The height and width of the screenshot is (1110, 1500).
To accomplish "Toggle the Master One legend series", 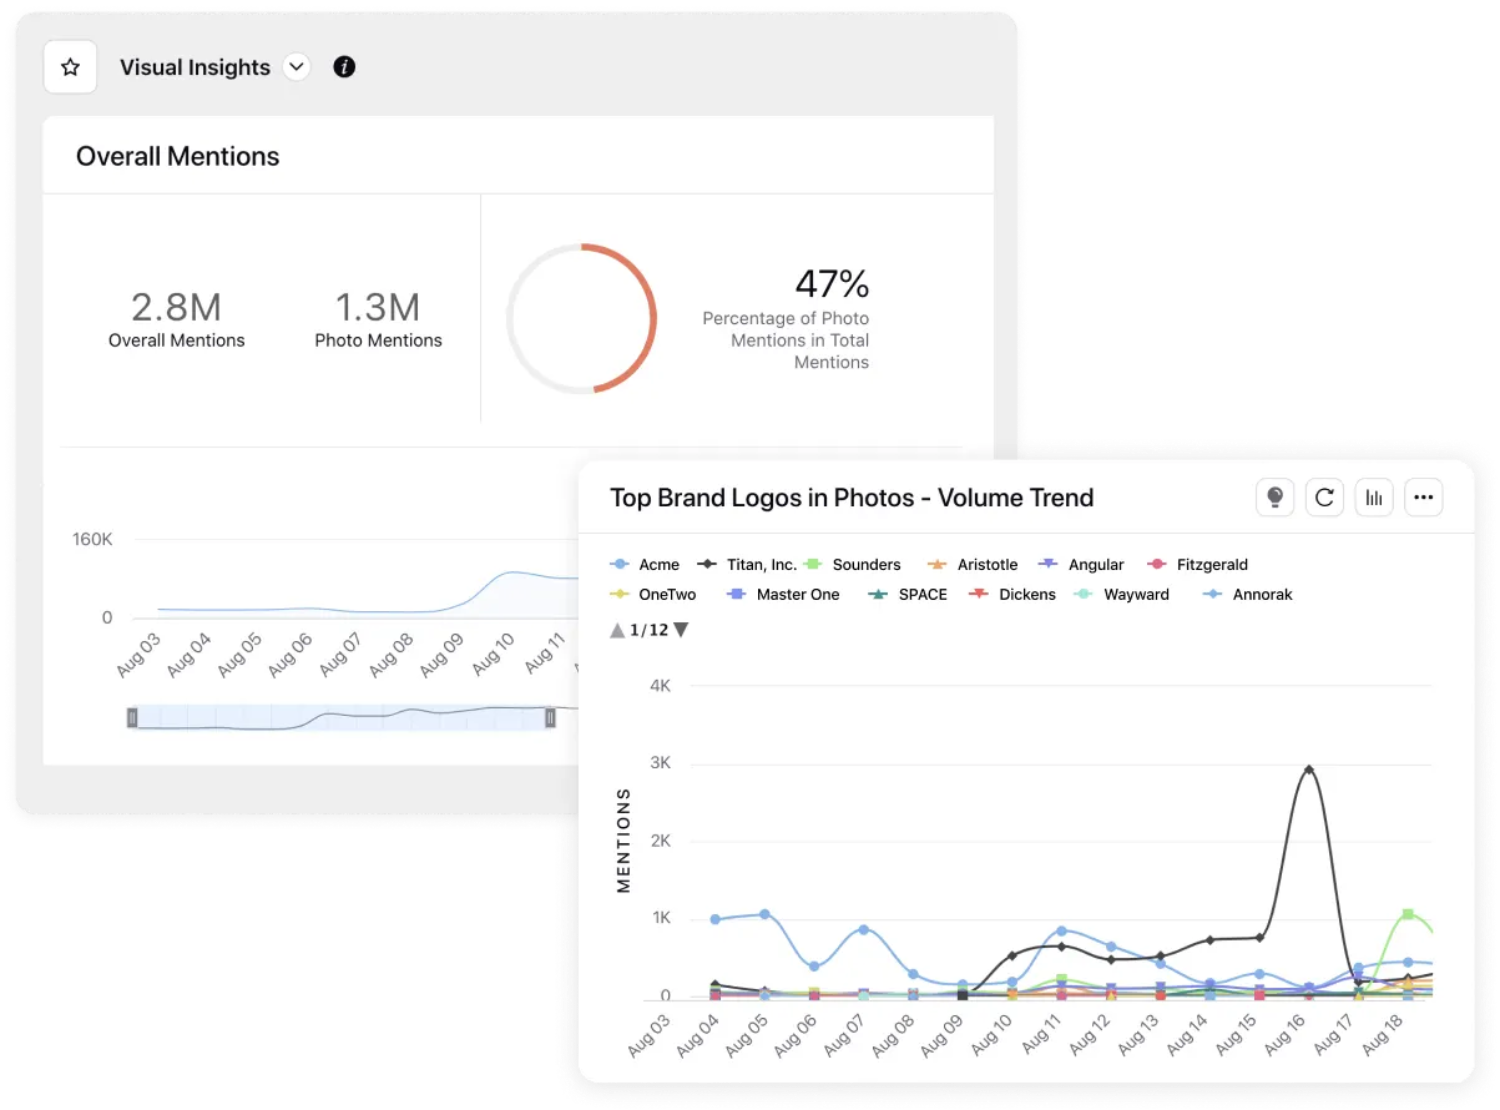I will [783, 594].
